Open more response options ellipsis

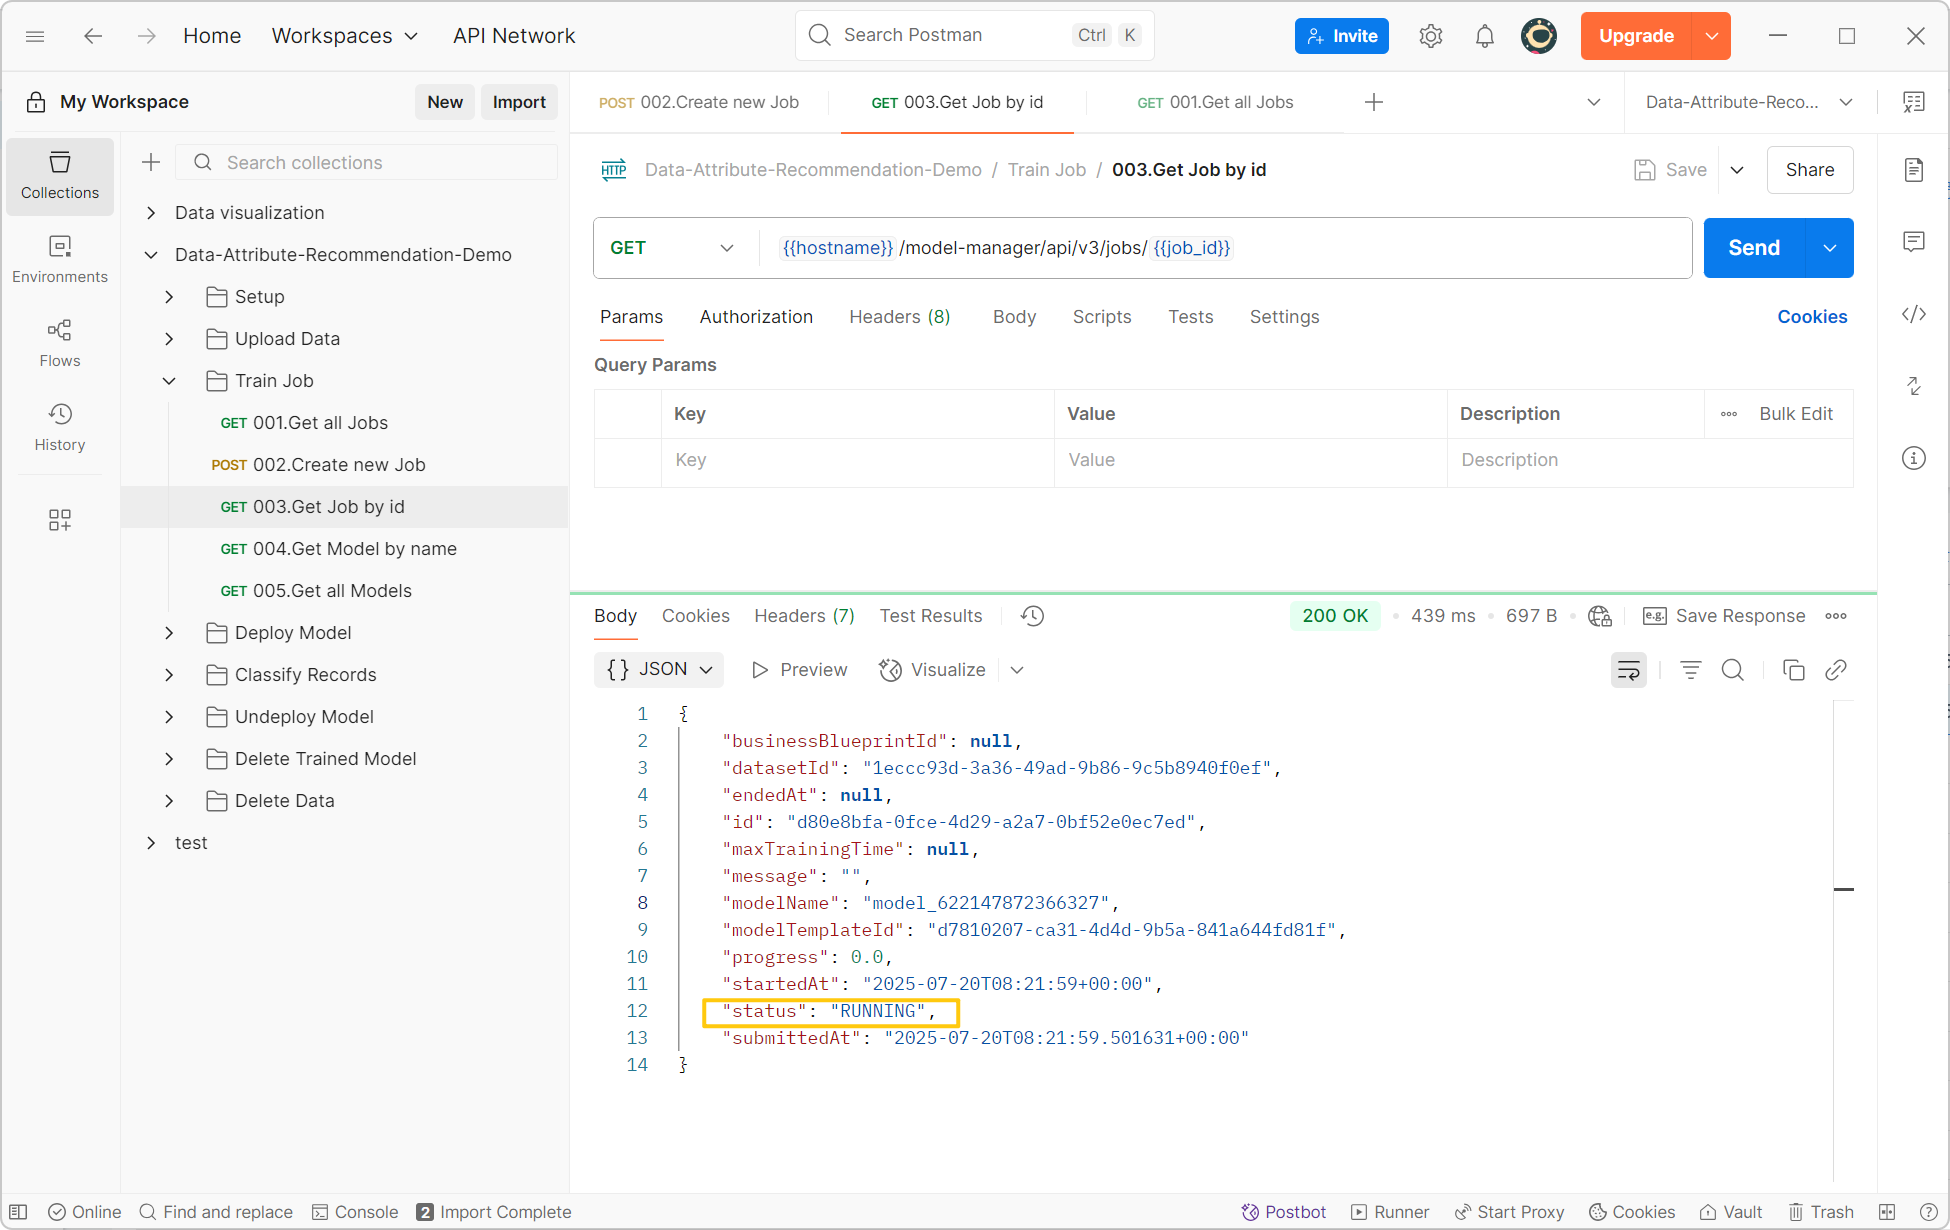point(1836,616)
